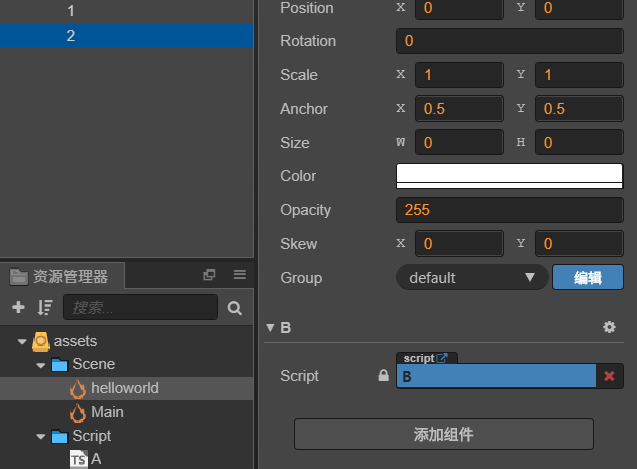Click the Rotation value field

510,41
